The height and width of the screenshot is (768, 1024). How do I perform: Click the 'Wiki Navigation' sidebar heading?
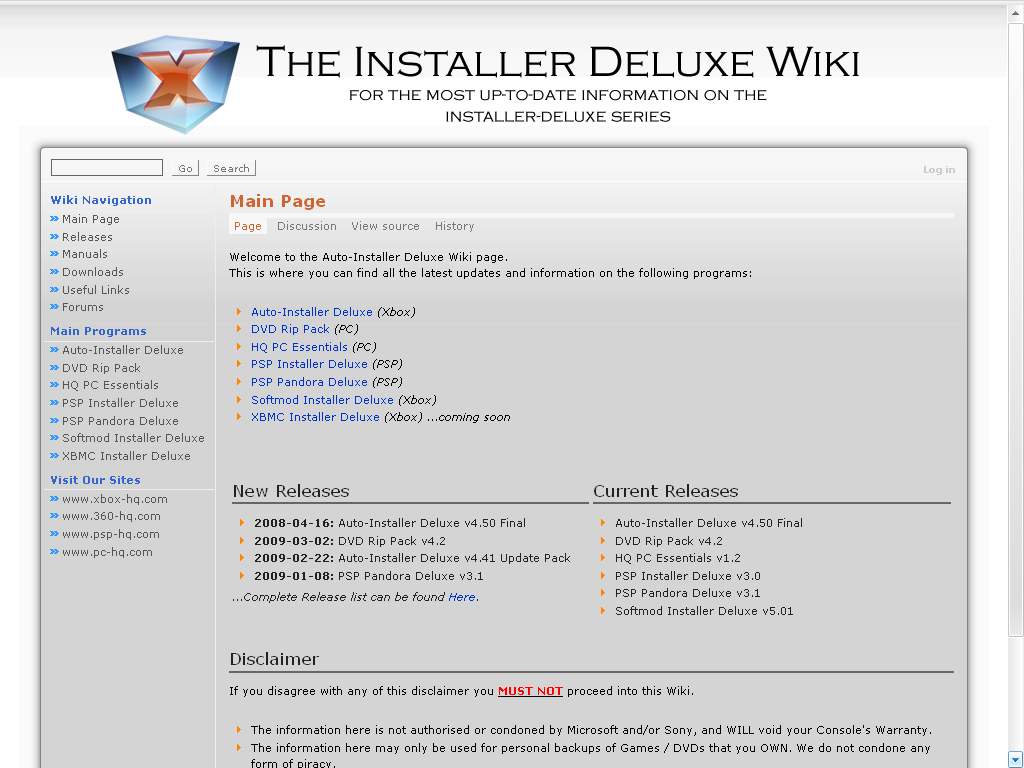click(x=101, y=200)
